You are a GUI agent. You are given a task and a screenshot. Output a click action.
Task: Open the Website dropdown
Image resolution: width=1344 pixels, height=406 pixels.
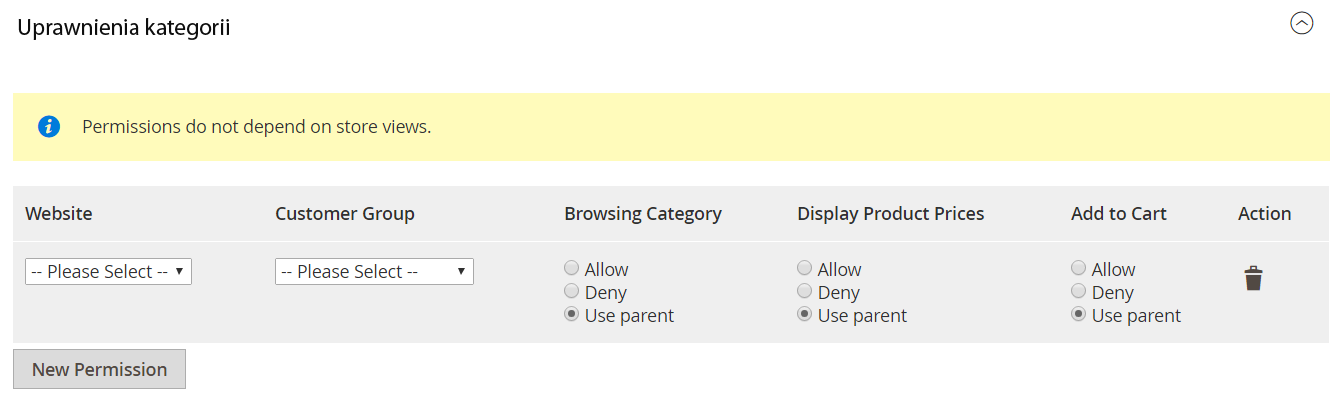click(108, 271)
